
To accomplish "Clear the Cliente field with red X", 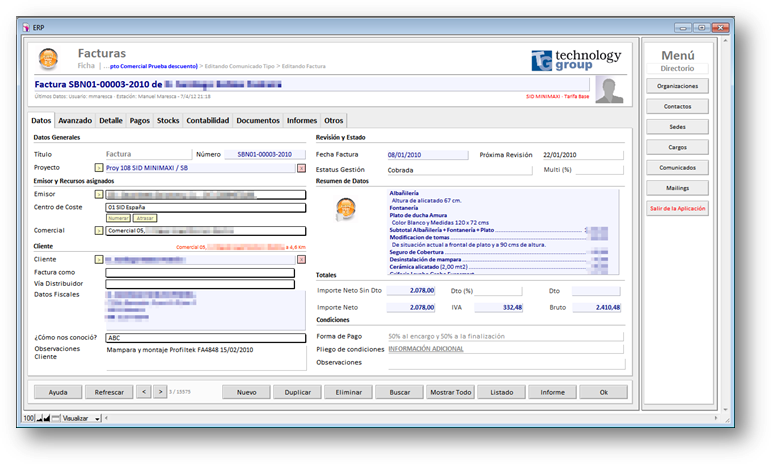I will [301, 258].
